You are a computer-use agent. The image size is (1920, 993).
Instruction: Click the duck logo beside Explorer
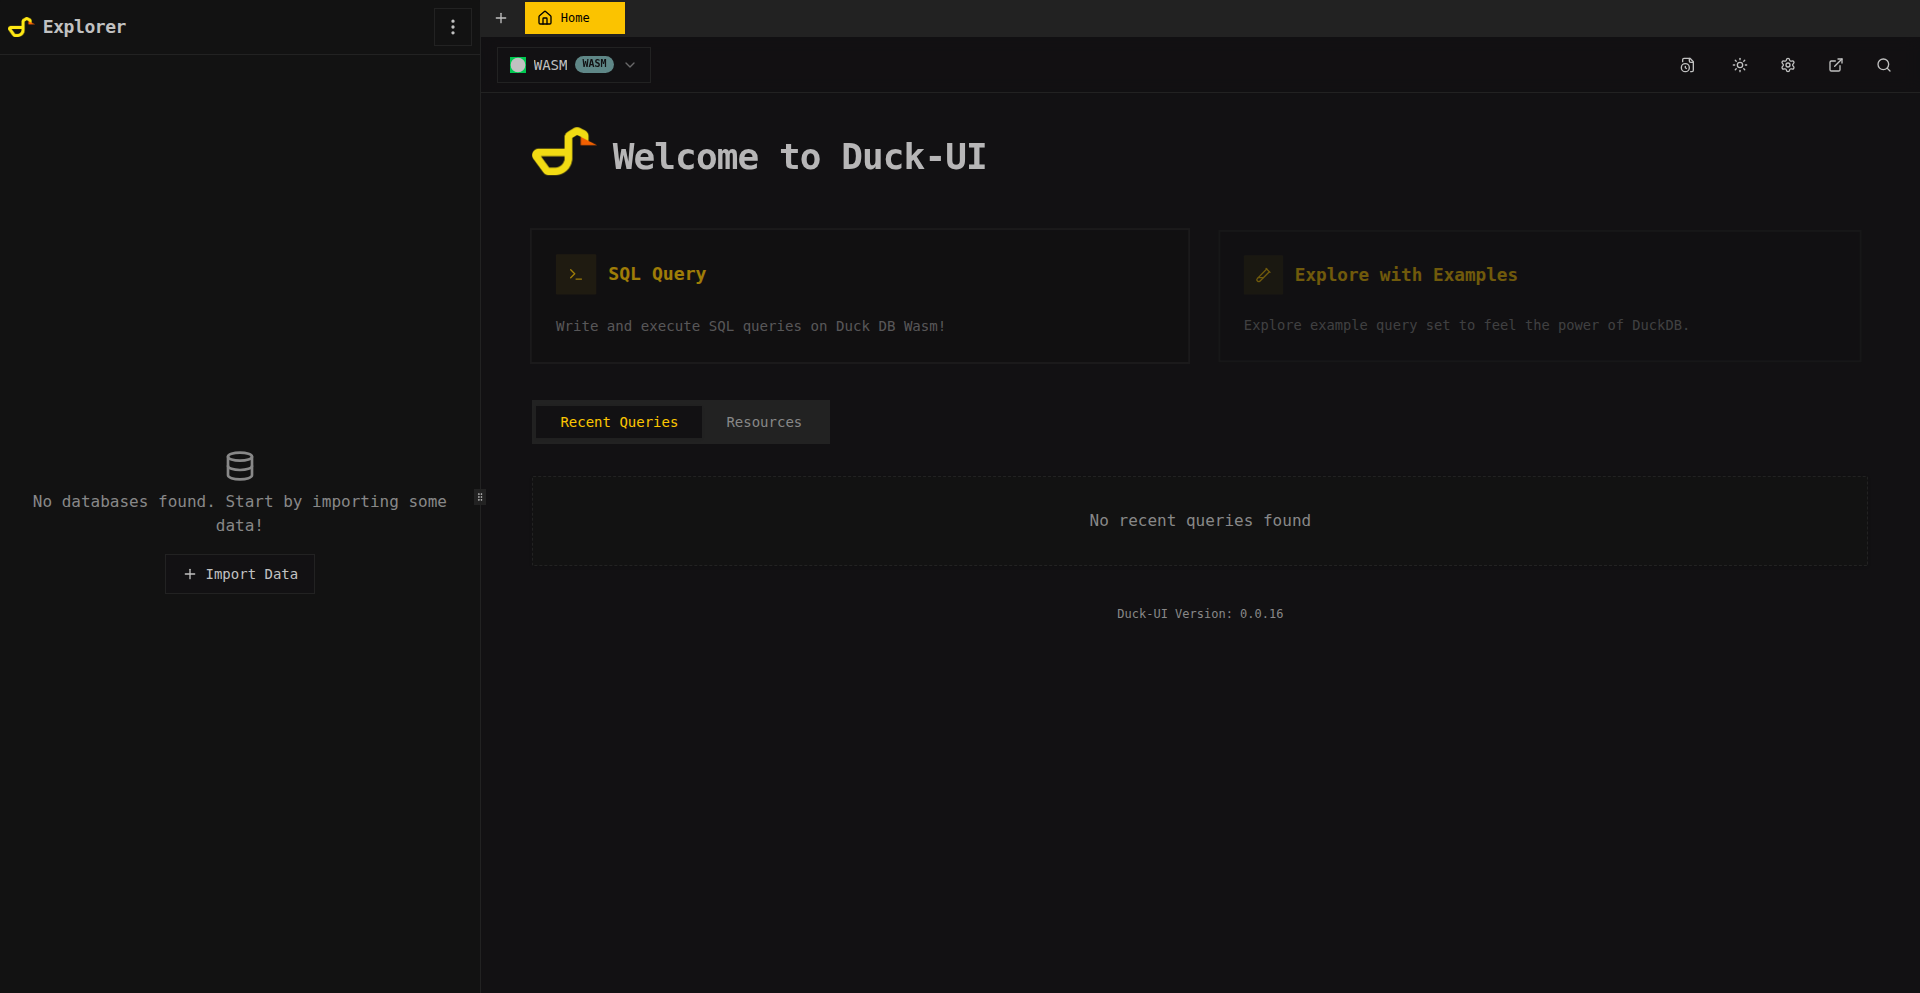tap(21, 27)
